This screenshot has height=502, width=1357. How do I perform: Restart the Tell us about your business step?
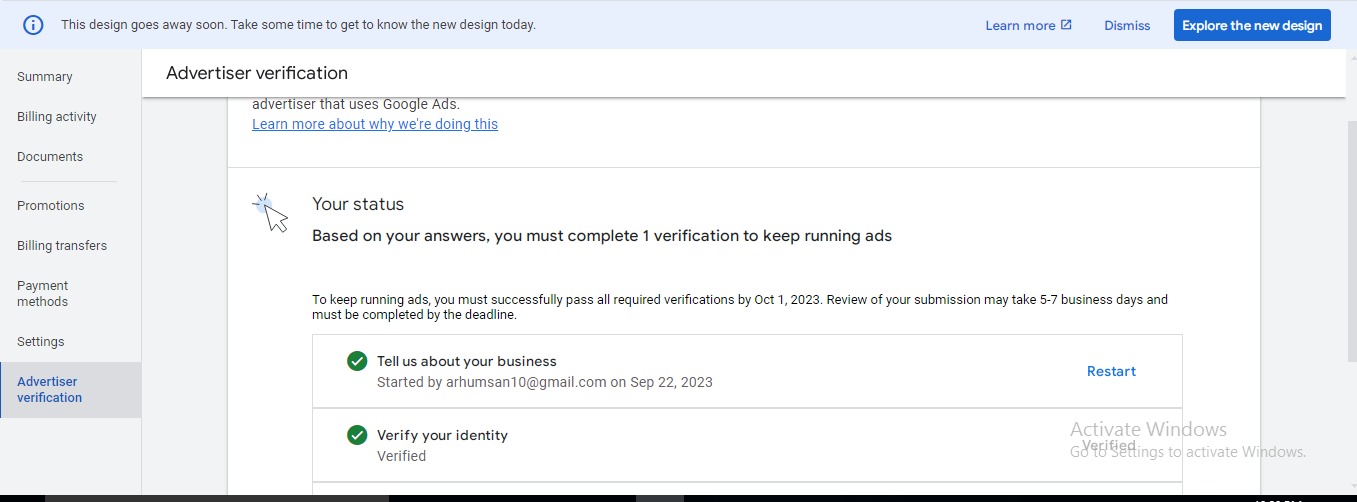point(1111,371)
